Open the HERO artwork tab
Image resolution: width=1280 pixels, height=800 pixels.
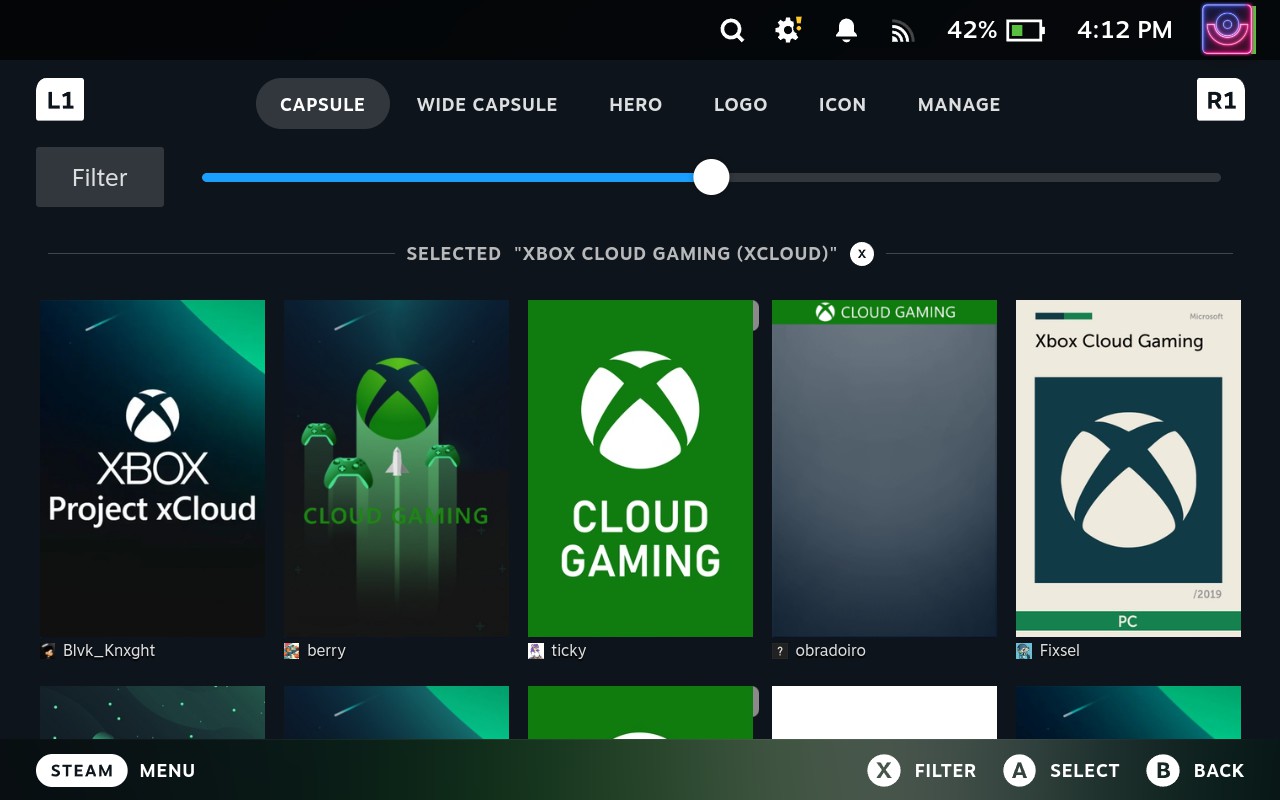[635, 104]
